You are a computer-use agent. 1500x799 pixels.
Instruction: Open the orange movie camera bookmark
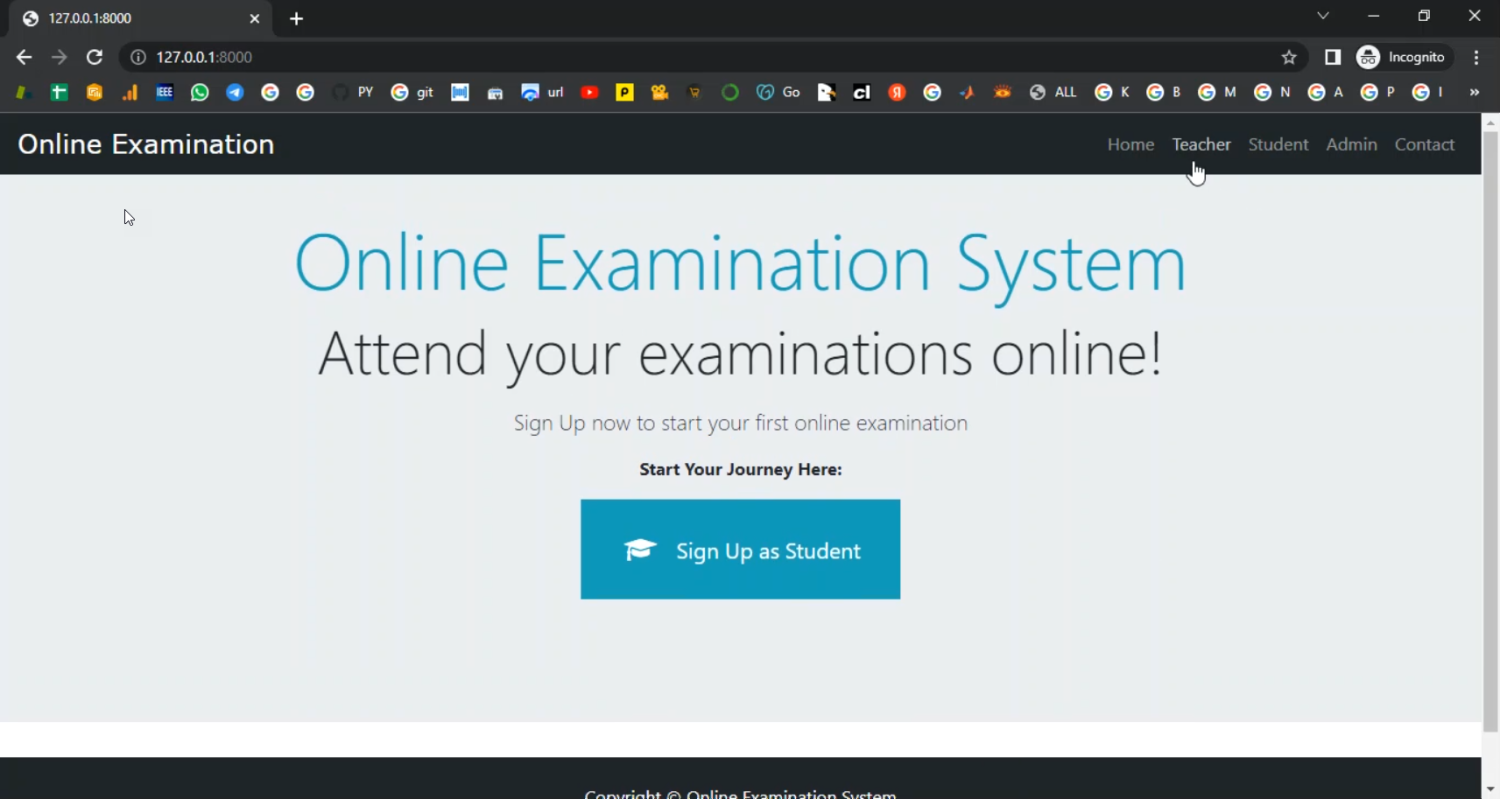tap(659, 92)
